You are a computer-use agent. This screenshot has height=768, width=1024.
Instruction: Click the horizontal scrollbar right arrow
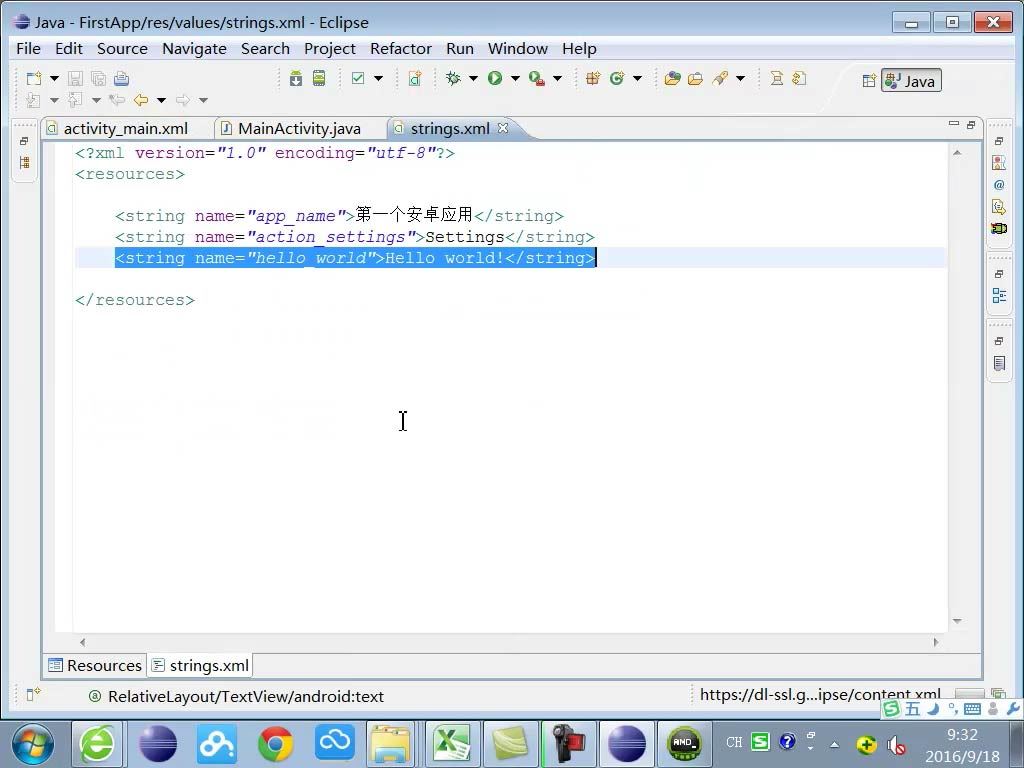pos(936,643)
